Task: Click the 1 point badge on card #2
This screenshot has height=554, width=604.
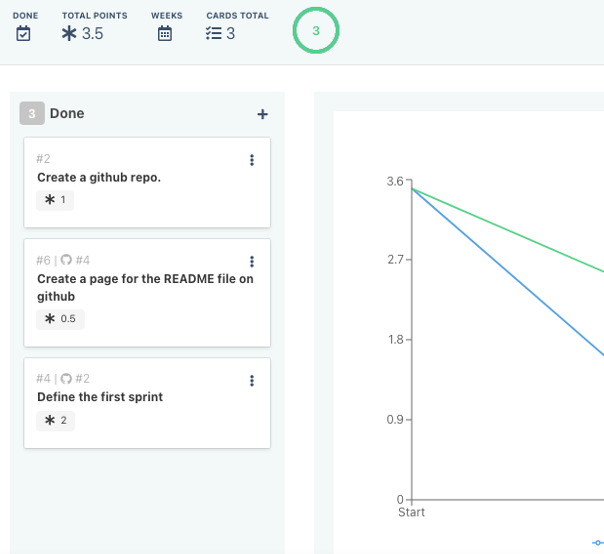Action: (55, 200)
